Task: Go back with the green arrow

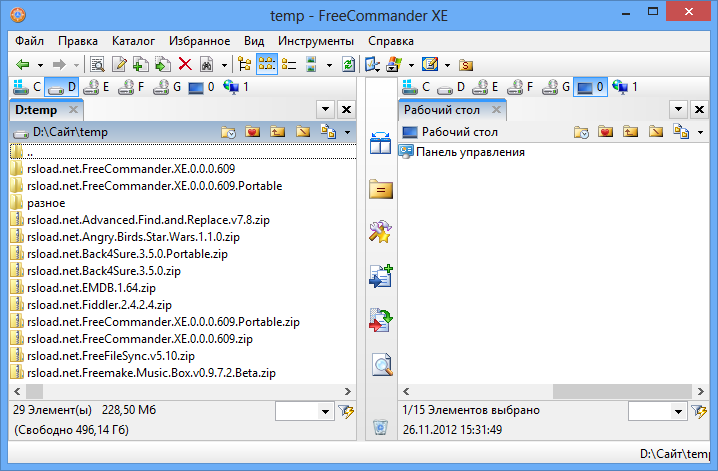Action: [x=23, y=65]
